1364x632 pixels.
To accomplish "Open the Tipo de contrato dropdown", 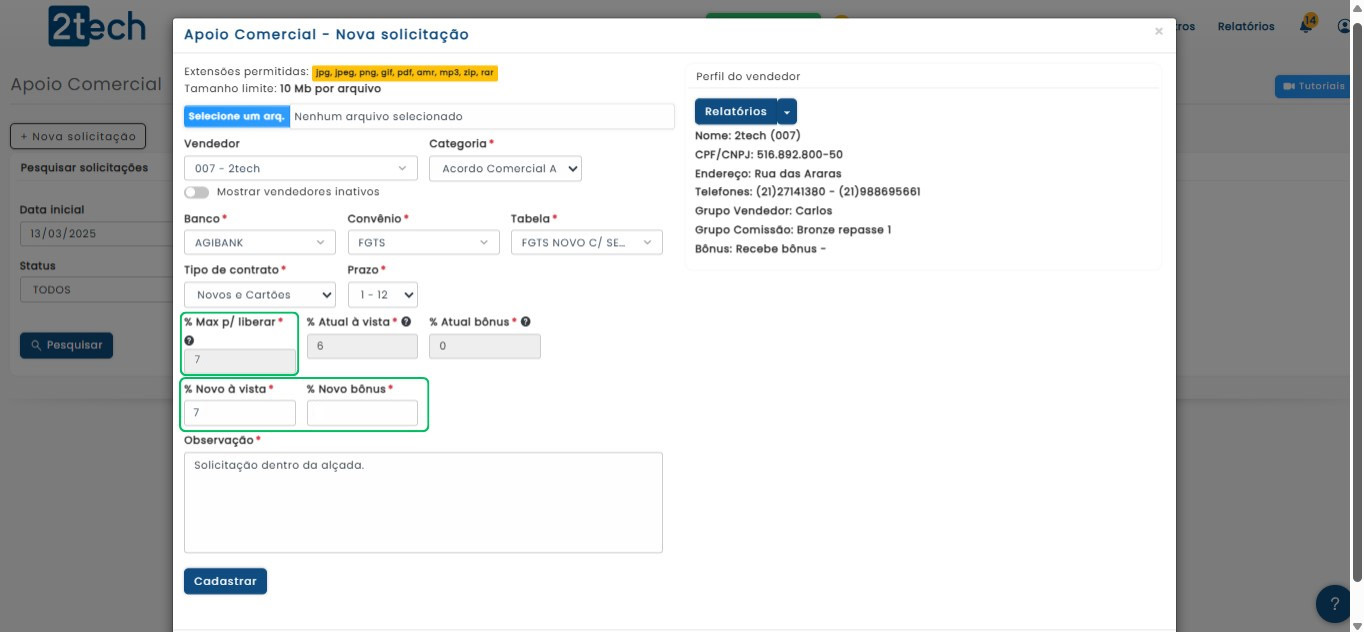I will click(x=259, y=295).
